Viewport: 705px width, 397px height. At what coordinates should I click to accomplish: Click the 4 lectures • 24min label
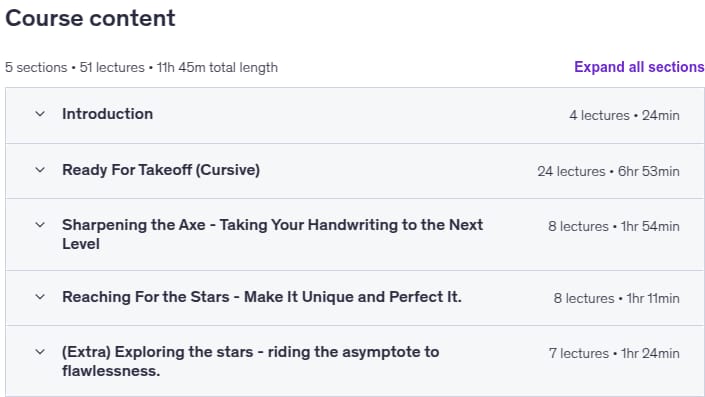click(624, 116)
